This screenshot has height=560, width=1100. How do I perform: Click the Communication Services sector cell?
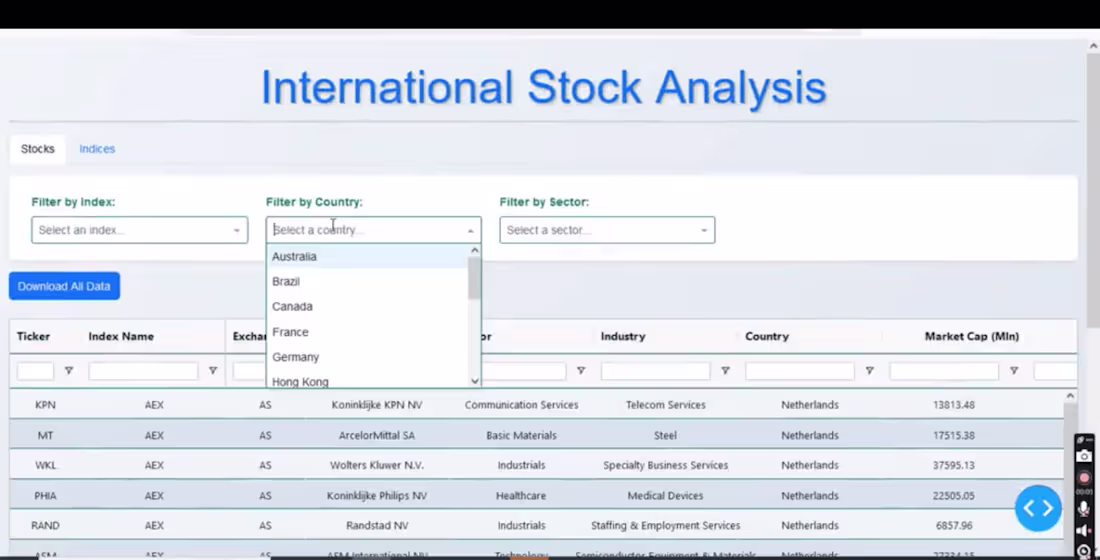[x=521, y=405]
